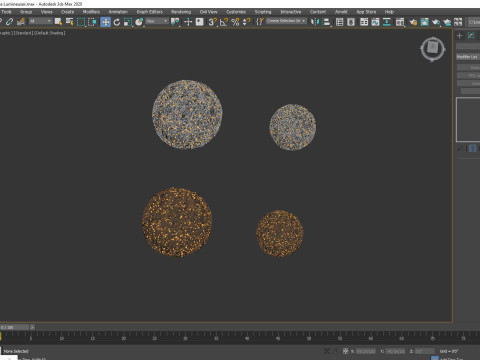The image size is (480, 360).
Task: Open the Select by Name dialog
Action: click(x=69, y=22)
